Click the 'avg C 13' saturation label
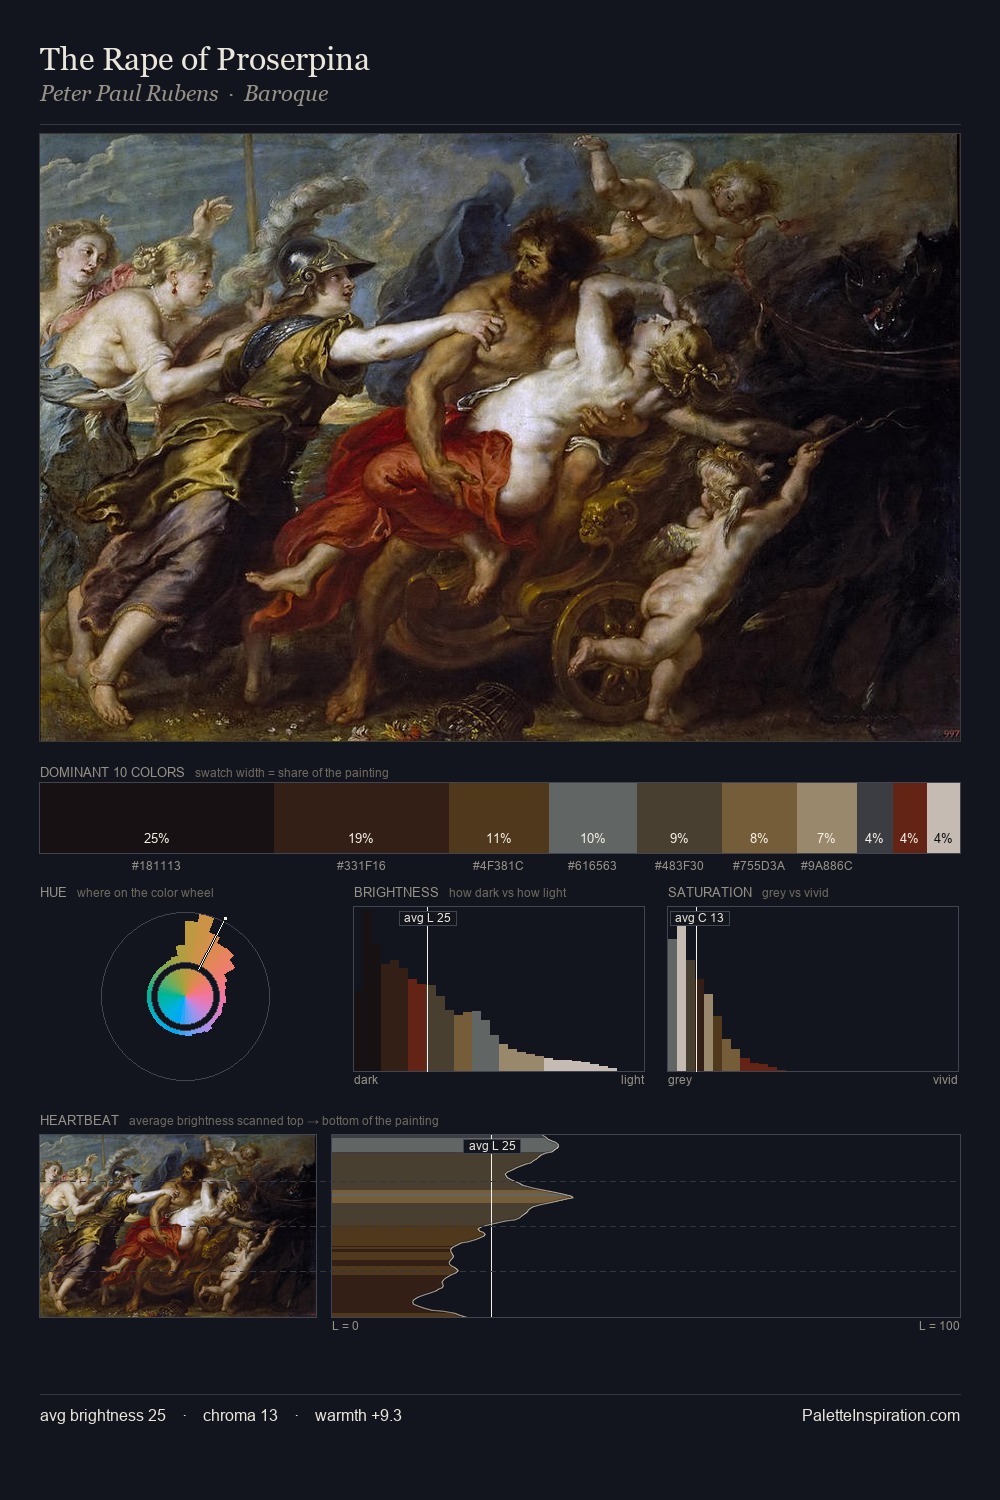This screenshot has width=1000, height=1500. click(x=699, y=918)
